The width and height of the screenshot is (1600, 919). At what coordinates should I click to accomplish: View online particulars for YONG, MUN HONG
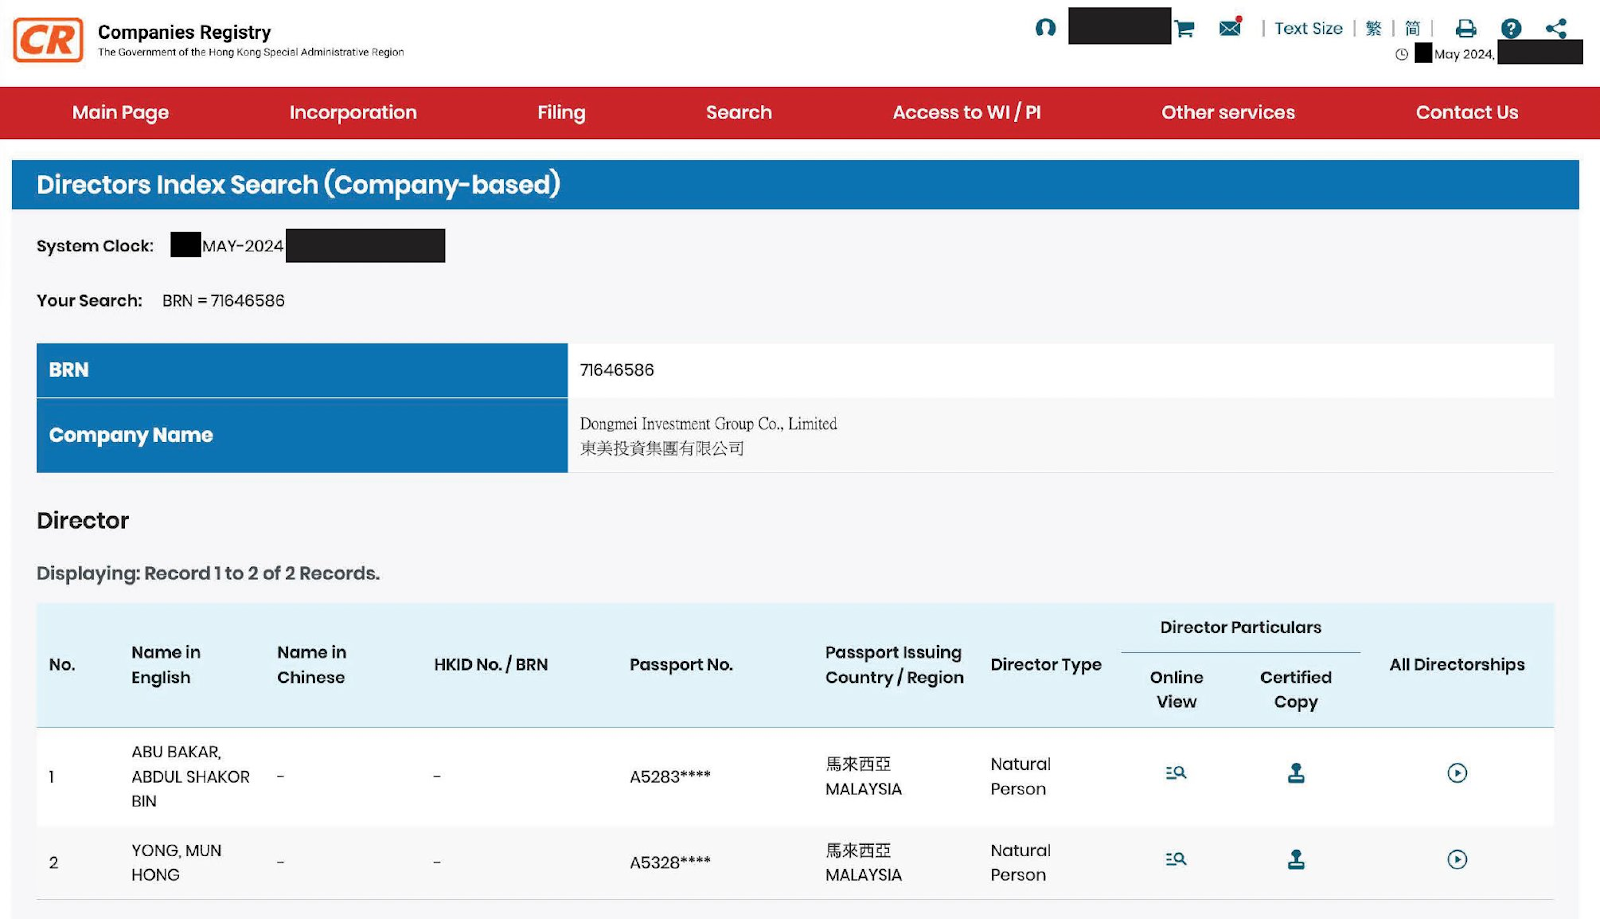tap(1176, 859)
